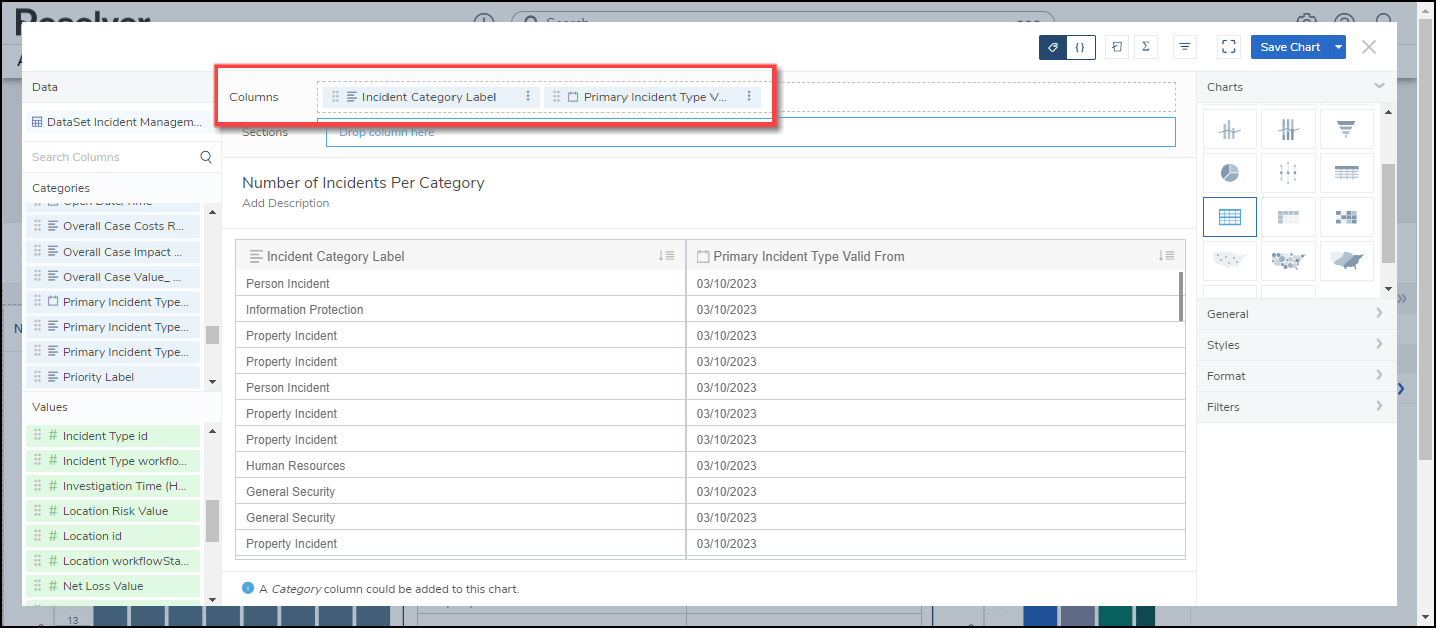Click the export icon left of sigma
Image resolution: width=1436 pixels, height=628 pixels.
point(1117,47)
